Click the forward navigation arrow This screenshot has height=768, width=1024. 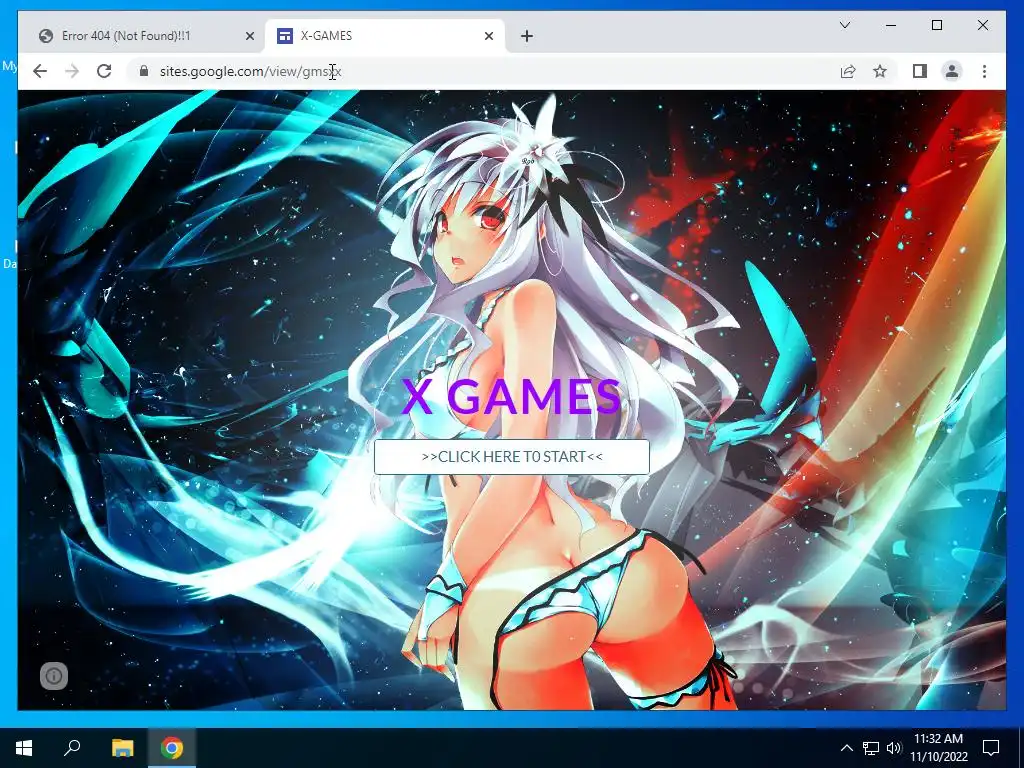(x=72, y=71)
